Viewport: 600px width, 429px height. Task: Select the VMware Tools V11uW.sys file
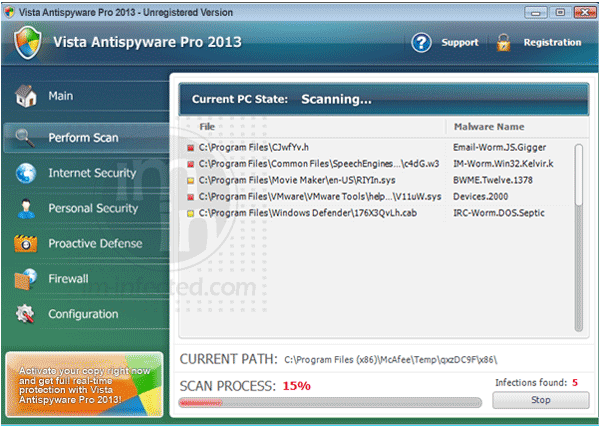pyautogui.click(x=320, y=197)
